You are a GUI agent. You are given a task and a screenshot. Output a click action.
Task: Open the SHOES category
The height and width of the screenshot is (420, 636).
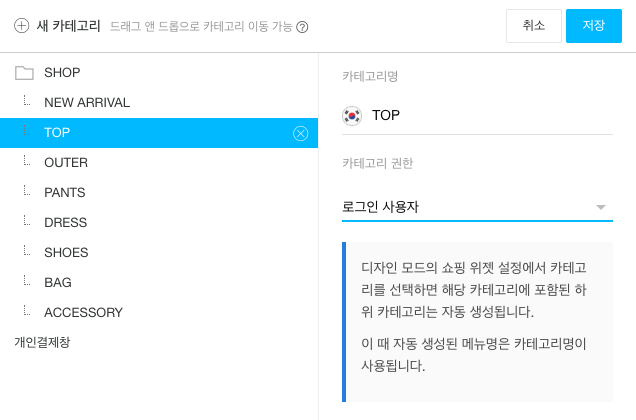point(159,252)
